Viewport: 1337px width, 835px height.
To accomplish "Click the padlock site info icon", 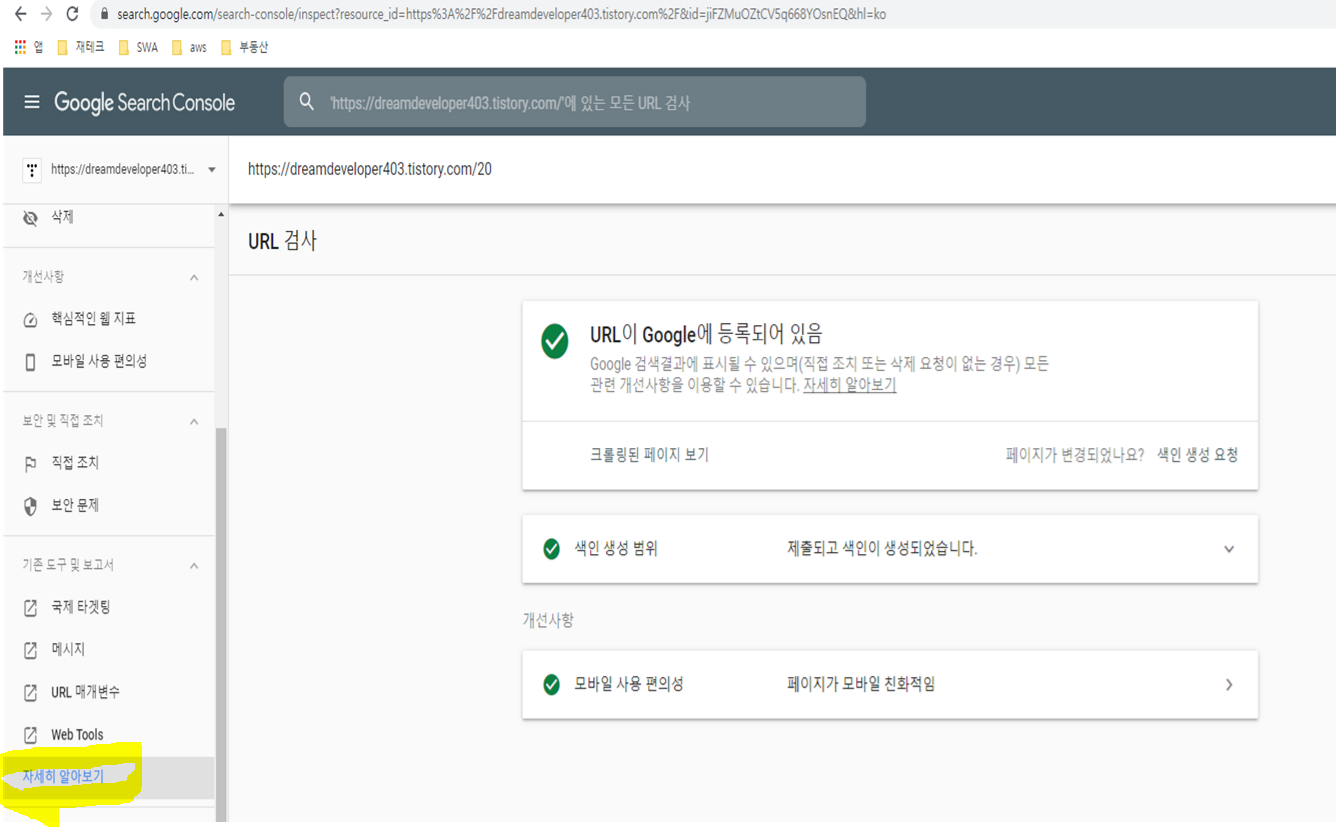I will [104, 15].
